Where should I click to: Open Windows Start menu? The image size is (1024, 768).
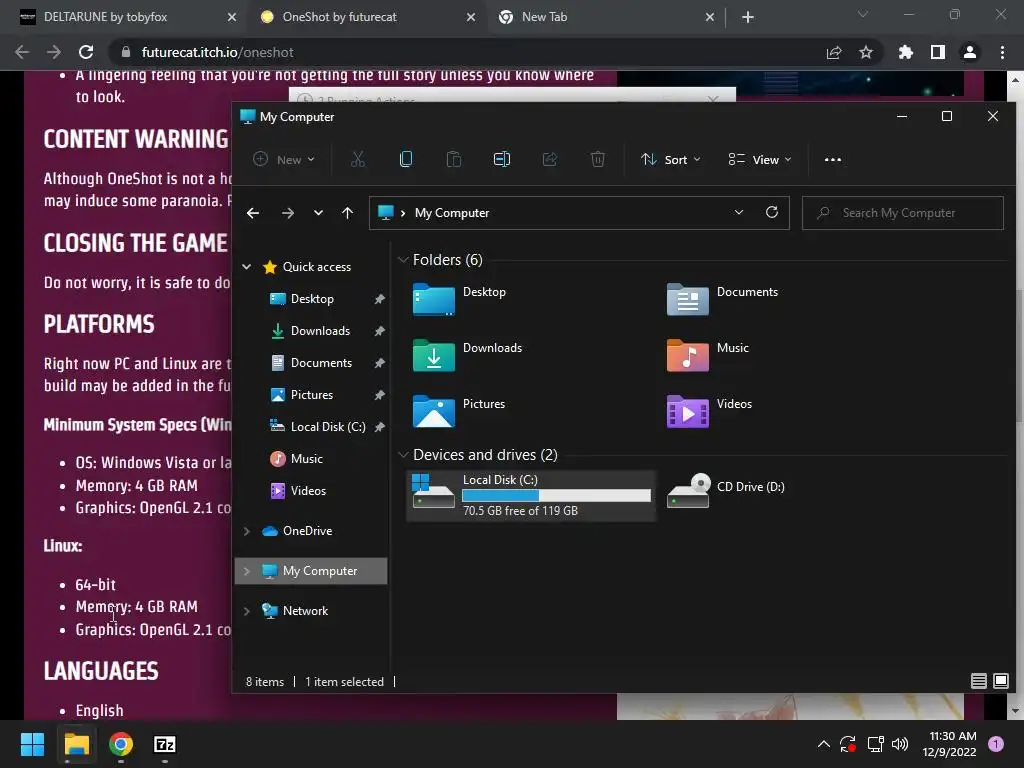click(x=32, y=744)
